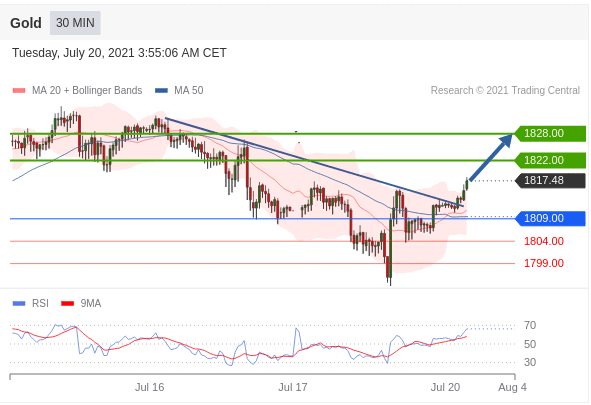Click the red 1799.00 support label

(544, 263)
